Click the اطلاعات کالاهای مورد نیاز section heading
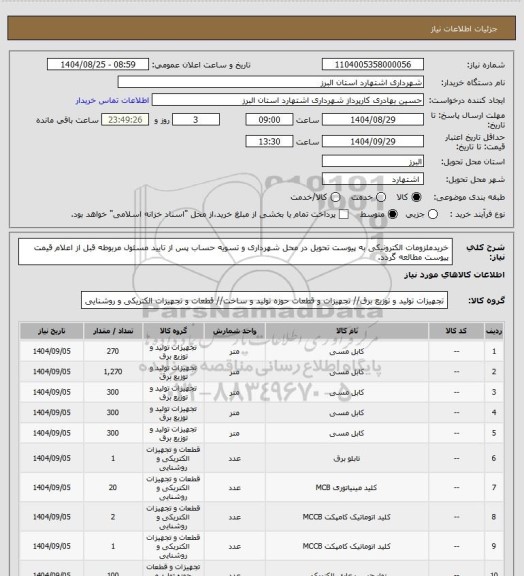Image resolution: width=524 pixels, height=576 pixels. pyautogui.click(x=454, y=275)
